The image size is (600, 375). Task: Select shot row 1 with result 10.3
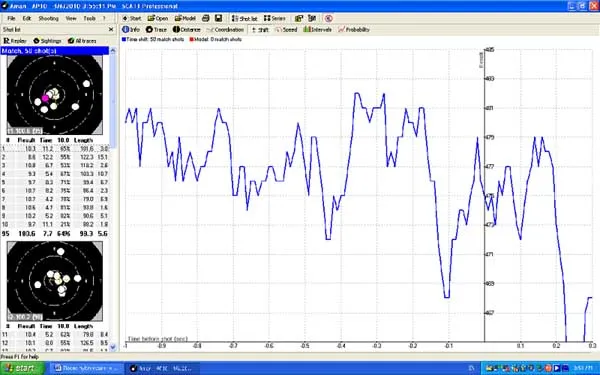(x=55, y=148)
